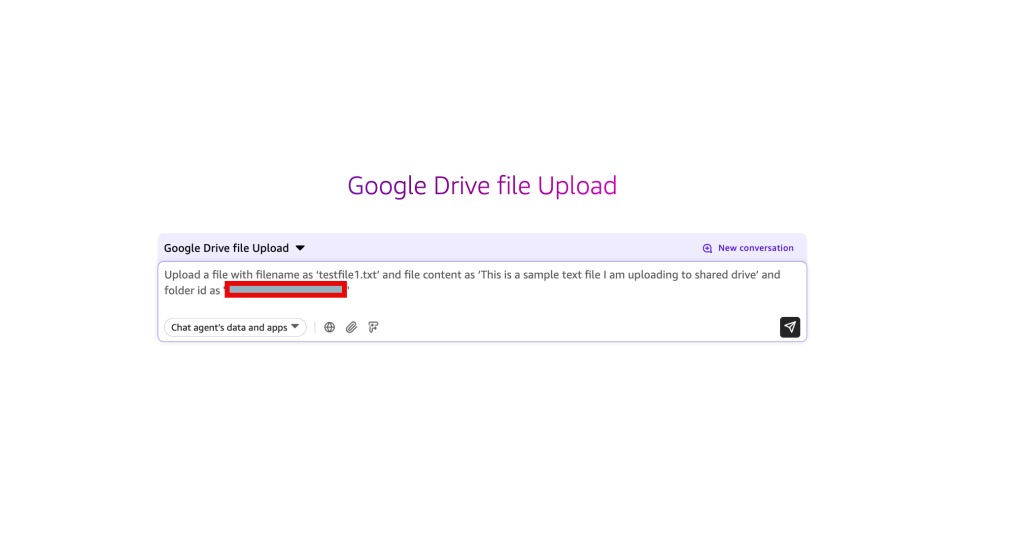
Task: Click the large purple Google Drive file Upload heading
Action: click(482, 186)
